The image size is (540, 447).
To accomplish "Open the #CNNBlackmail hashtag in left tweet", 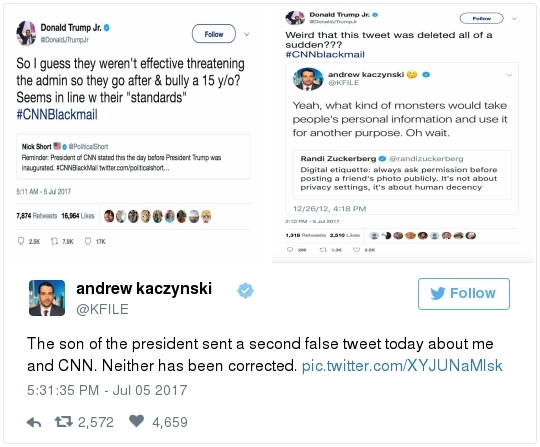I will 57,114.
